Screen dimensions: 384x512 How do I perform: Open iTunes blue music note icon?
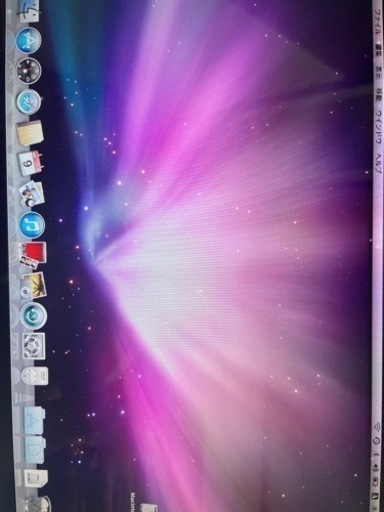[x=32, y=224]
